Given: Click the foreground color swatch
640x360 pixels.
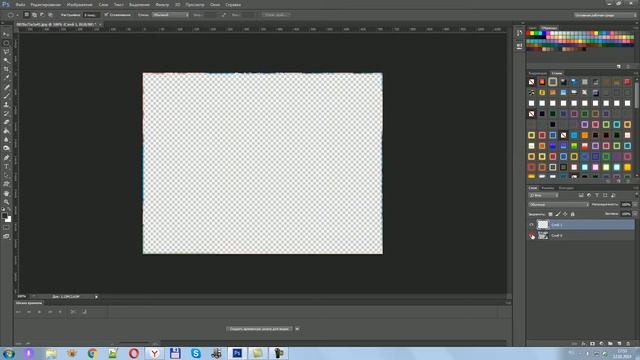Looking at the screenshot, I should tap(4, 216).
